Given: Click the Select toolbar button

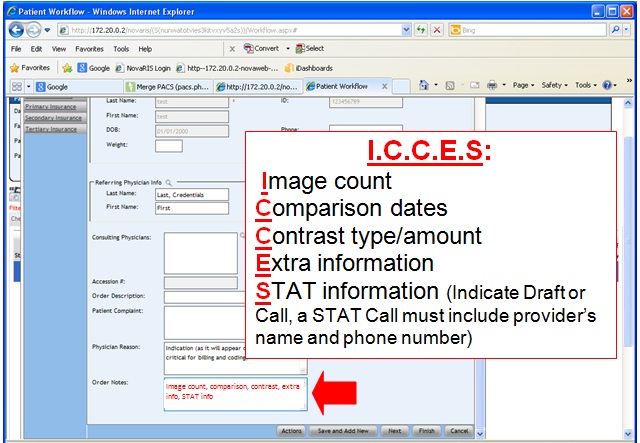Looking at the screenshot, I should pos(310,49).
